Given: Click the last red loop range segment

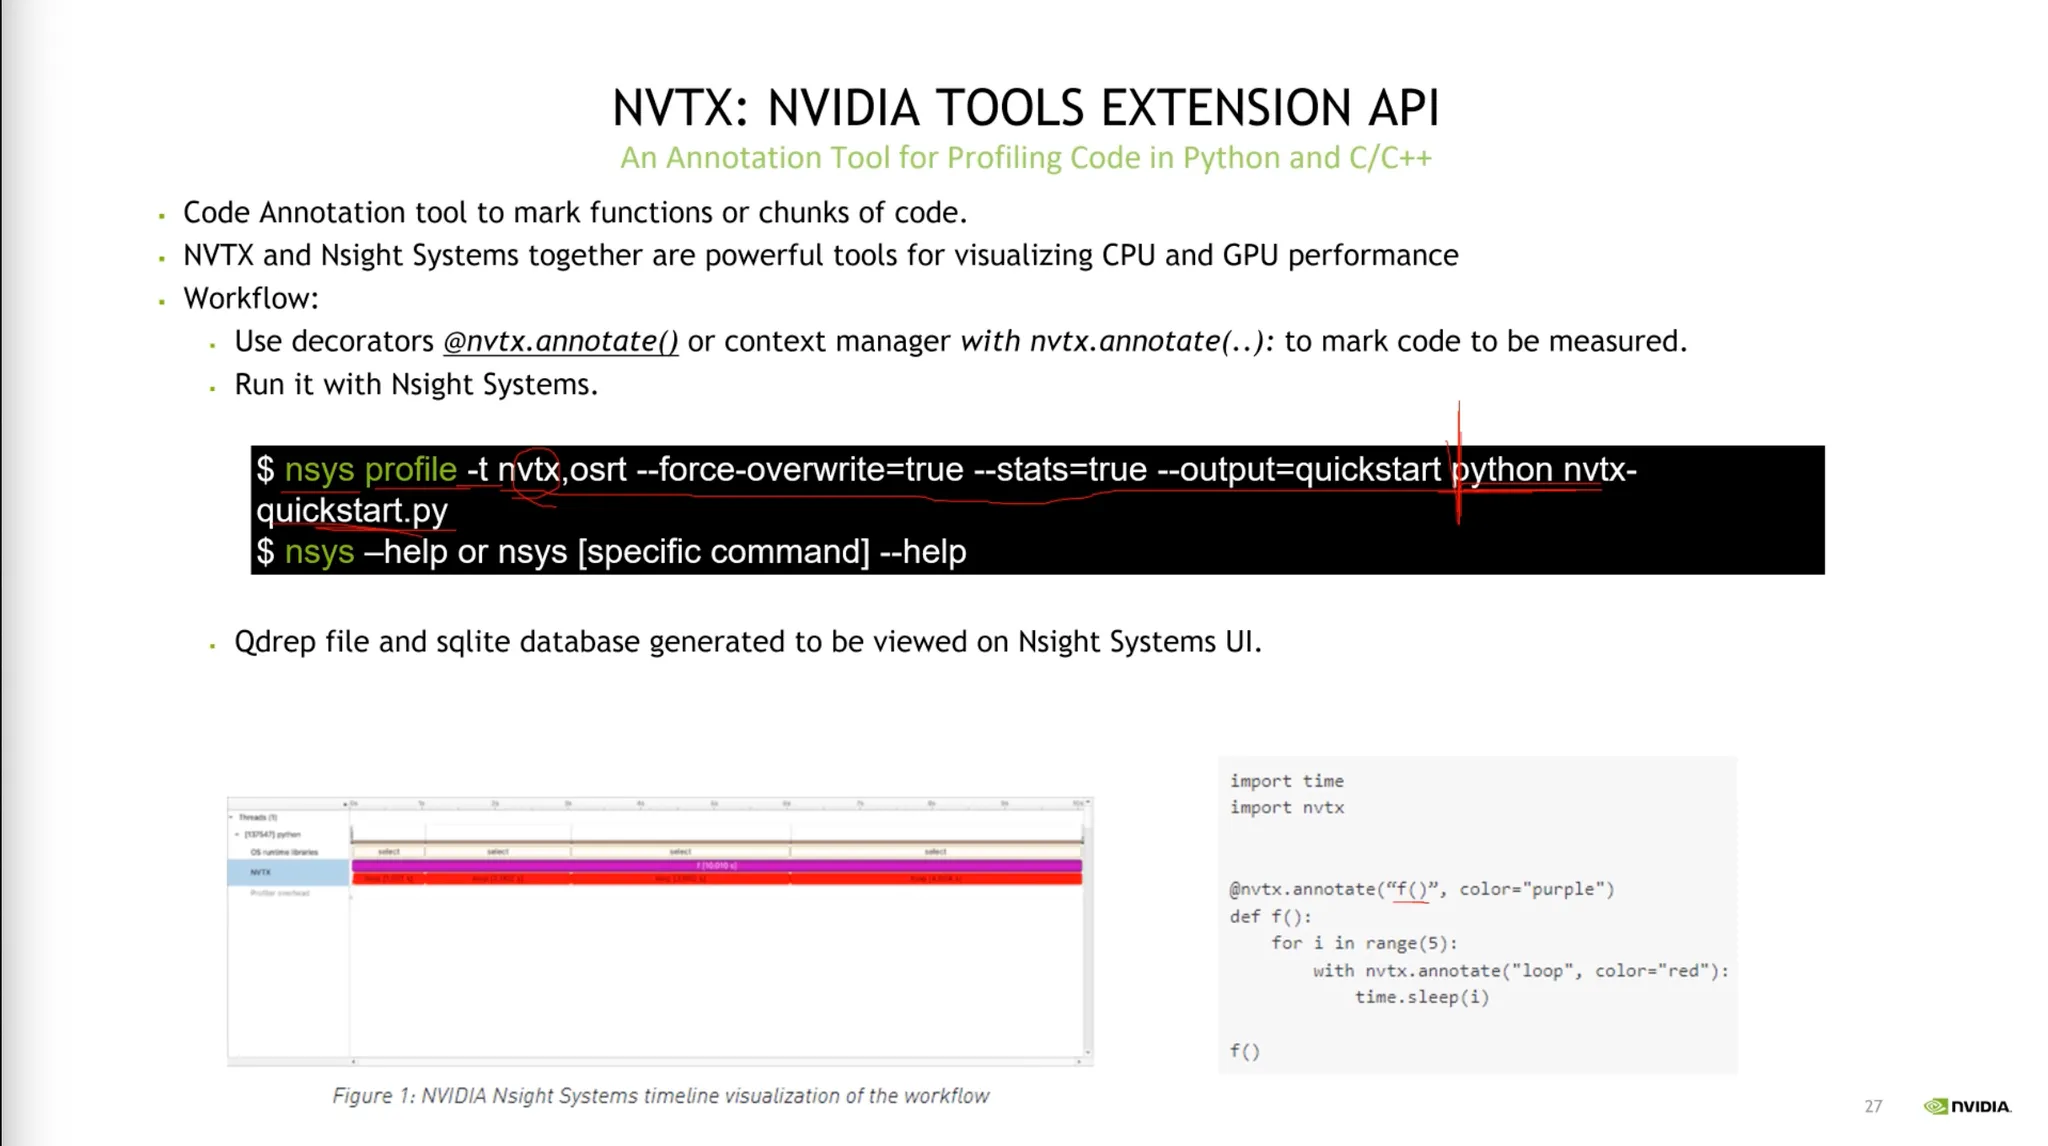Looking at the screenshot, I should (x=935, y=879).
